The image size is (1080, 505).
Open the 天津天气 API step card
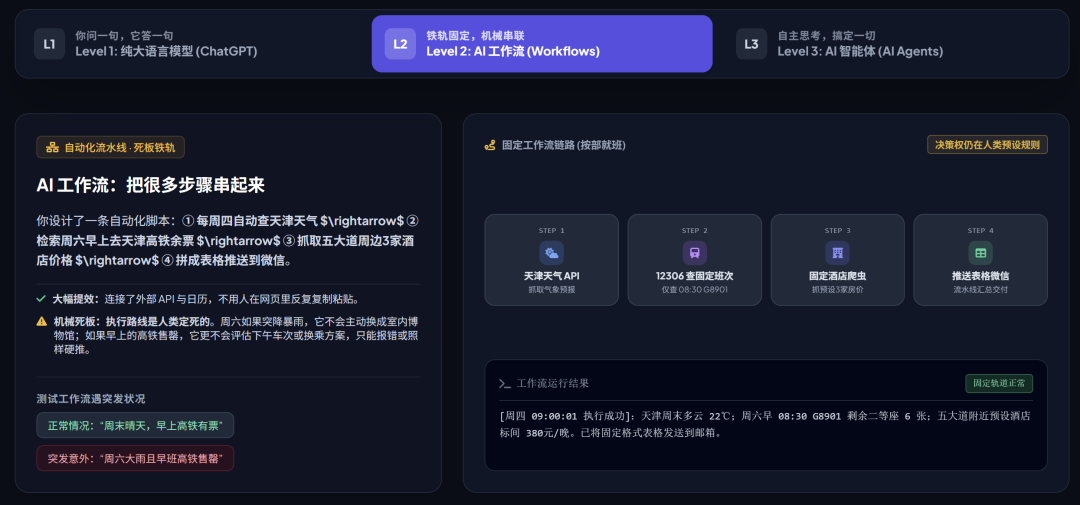pyautogui.click(x=552, y=260)
